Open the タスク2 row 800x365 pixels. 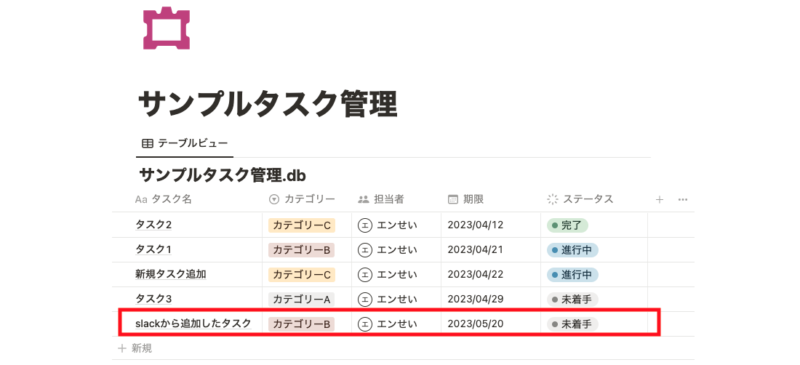(153, 225)
